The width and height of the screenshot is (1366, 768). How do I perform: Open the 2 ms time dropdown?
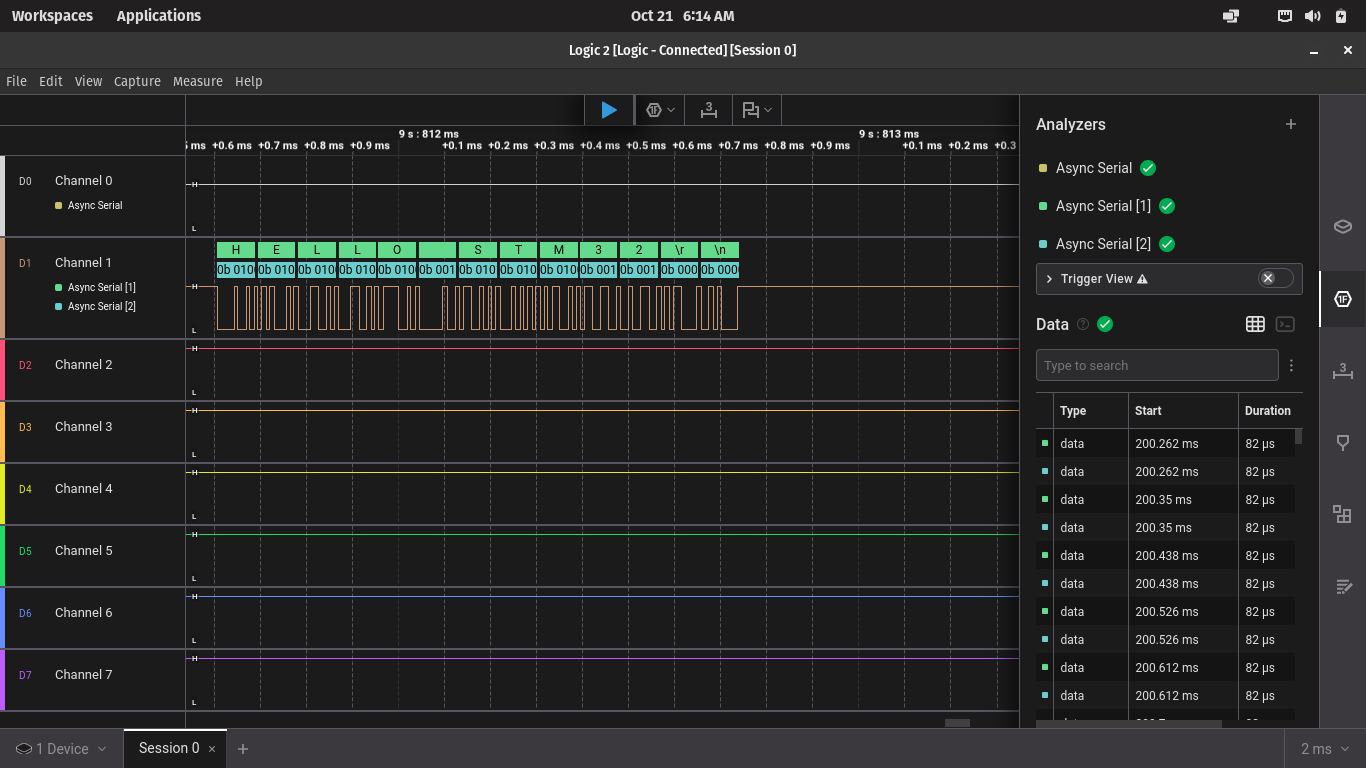click(1324, 748)
